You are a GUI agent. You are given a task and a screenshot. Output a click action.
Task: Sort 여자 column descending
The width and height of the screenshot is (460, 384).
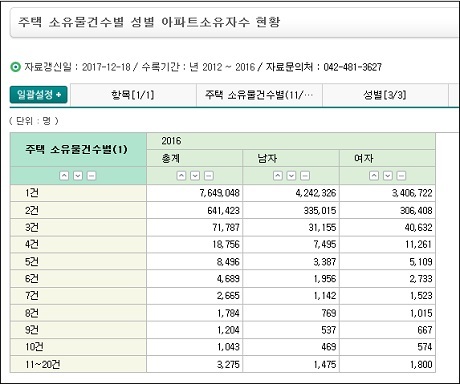[388, 176]
